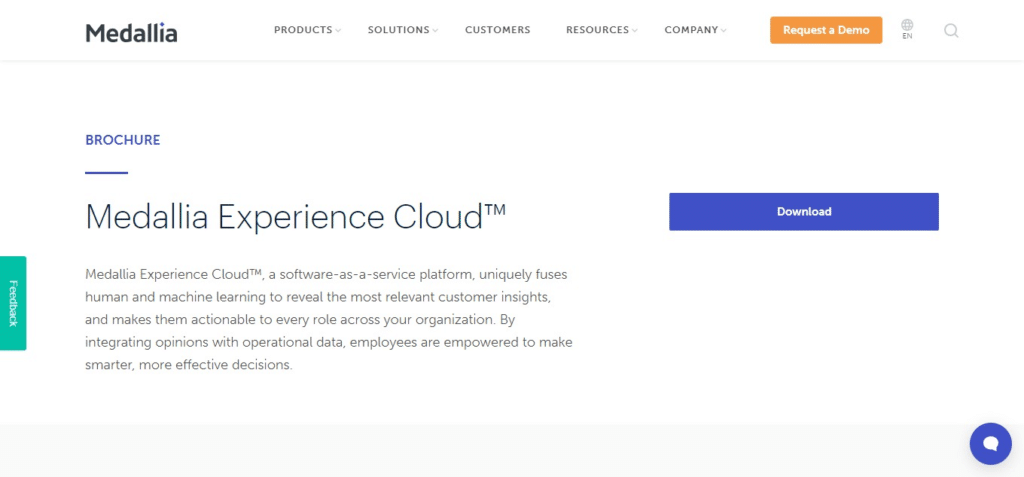
Task: Go to the CUSTOMERS page
Action: [x=498, y=30]
